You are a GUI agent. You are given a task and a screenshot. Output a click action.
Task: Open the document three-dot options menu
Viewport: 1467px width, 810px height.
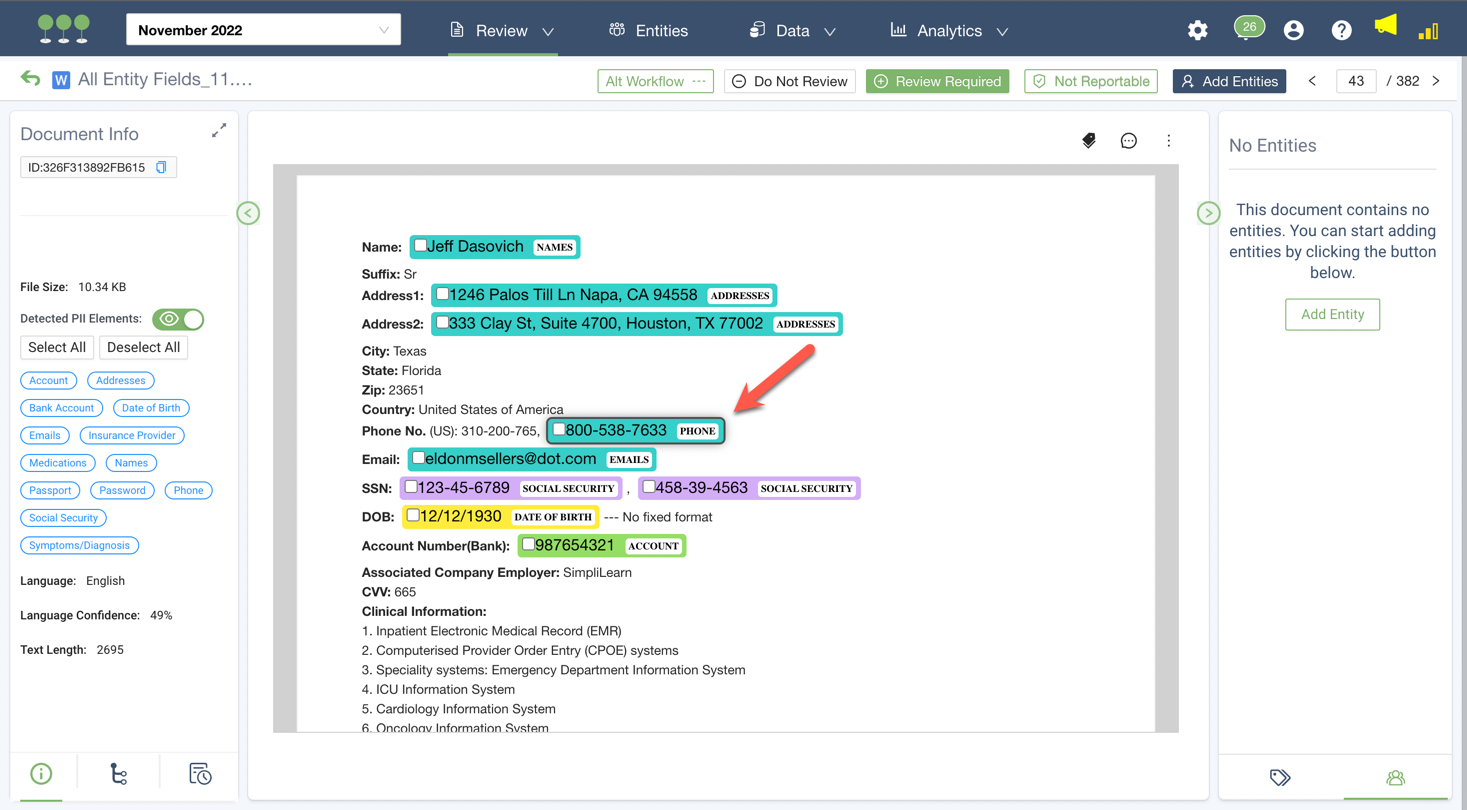tap(1168, 141)
